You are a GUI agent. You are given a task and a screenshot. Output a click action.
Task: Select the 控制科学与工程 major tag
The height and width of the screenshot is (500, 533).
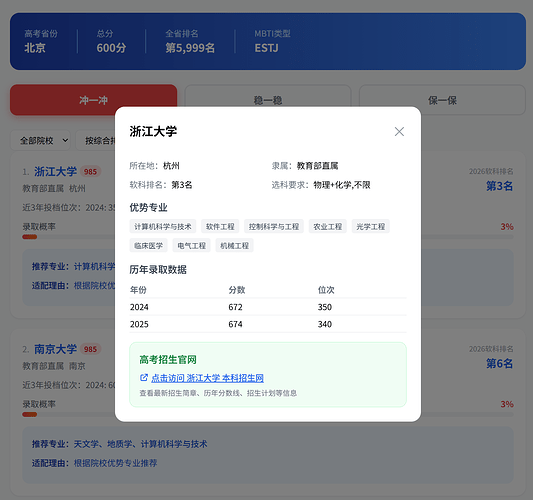click(274, 226)
